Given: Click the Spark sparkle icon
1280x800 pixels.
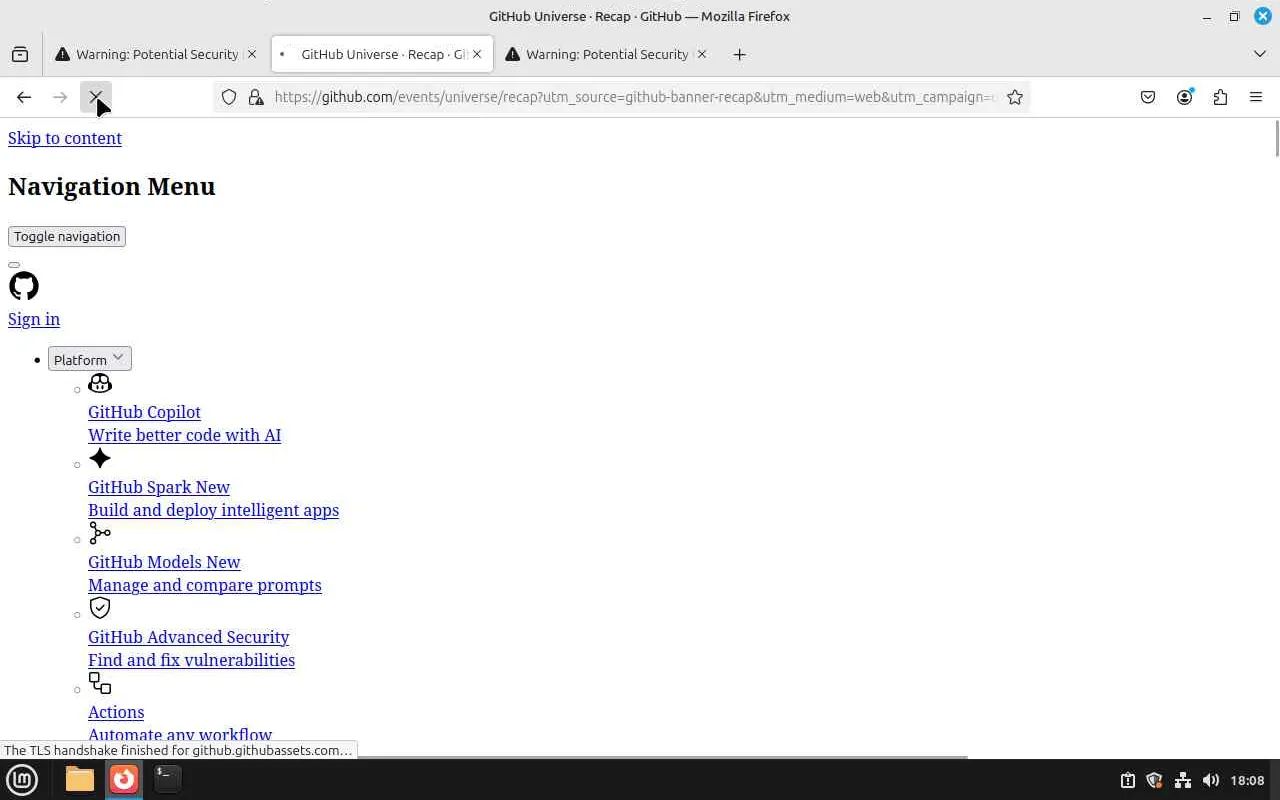Looking at the screenshot, I should click(x=100, y=458).
